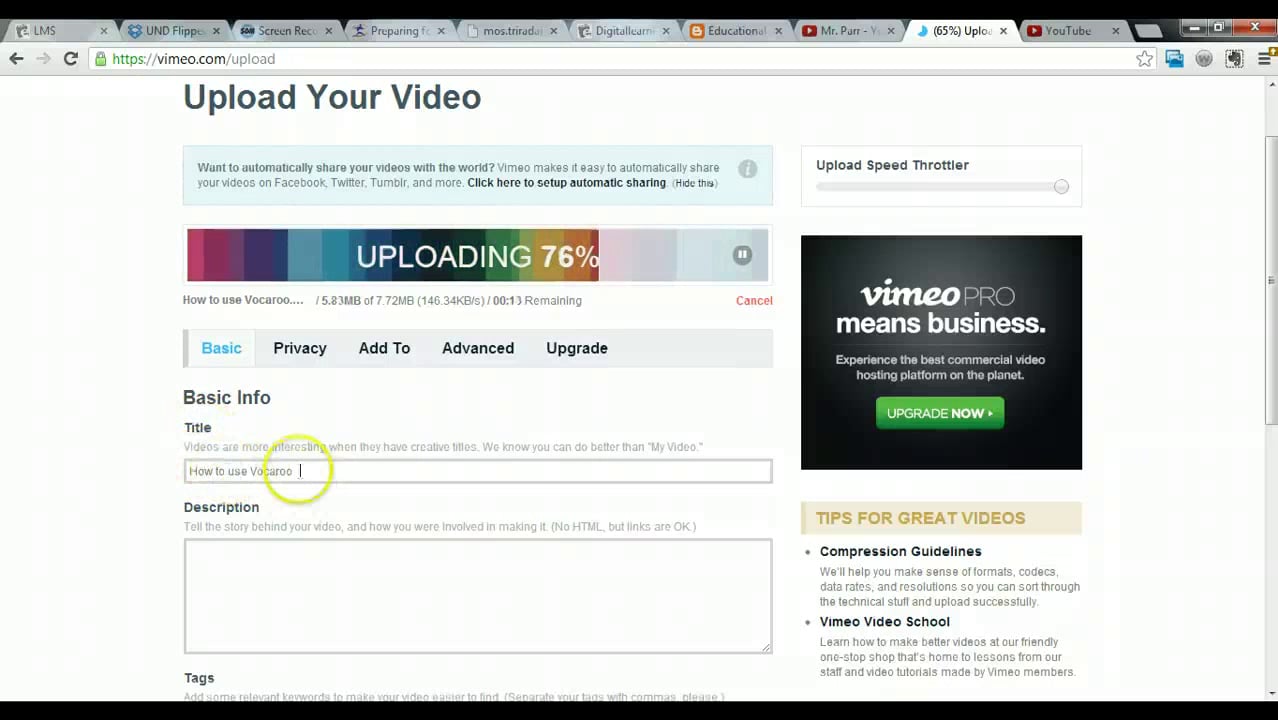
Task: Go to the Upgrade tab
Action: 577,348
